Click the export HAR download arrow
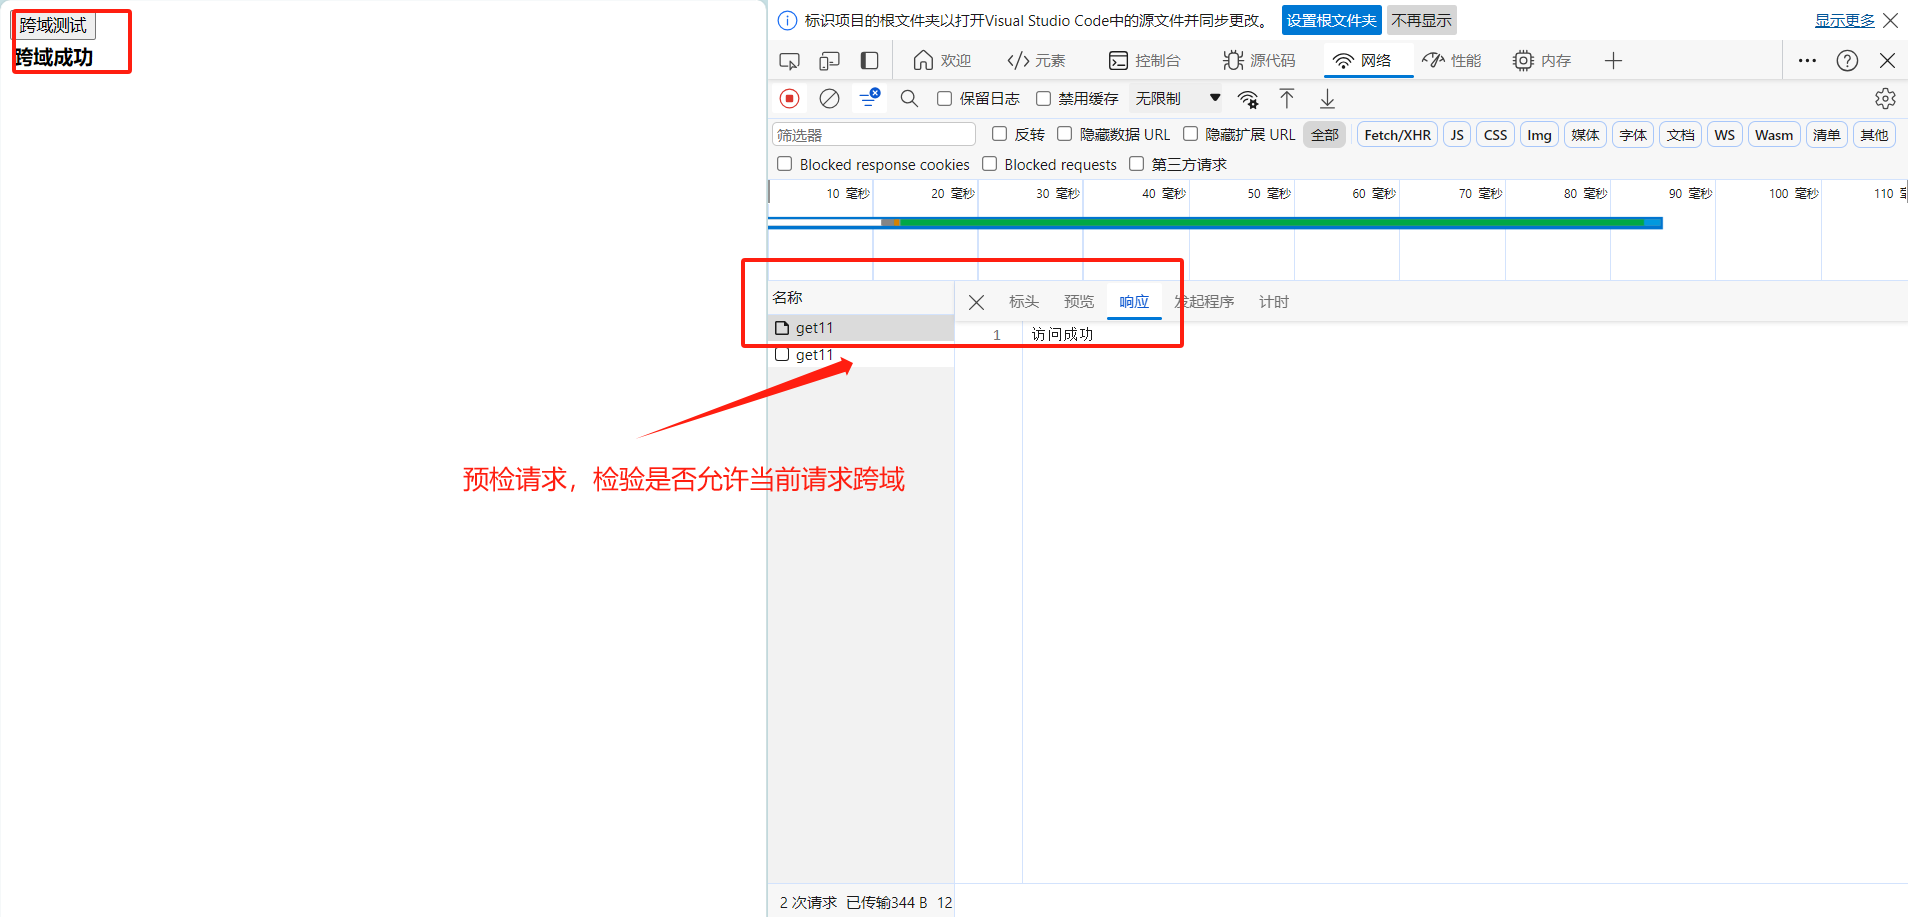This screenshot has width=1908, height=917. pyautogui.click(x=1327, y=98)
